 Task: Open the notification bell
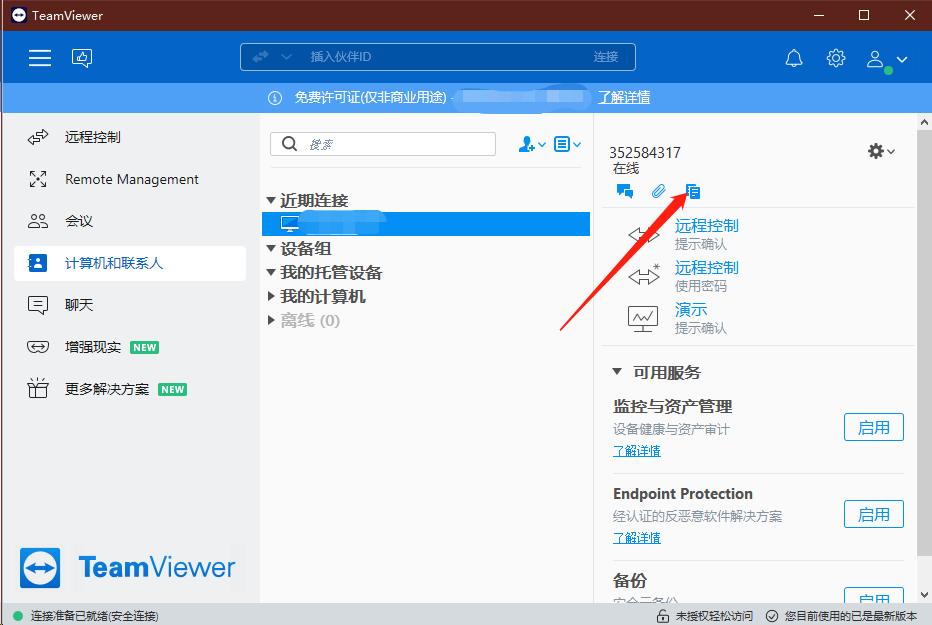(794, 58)
